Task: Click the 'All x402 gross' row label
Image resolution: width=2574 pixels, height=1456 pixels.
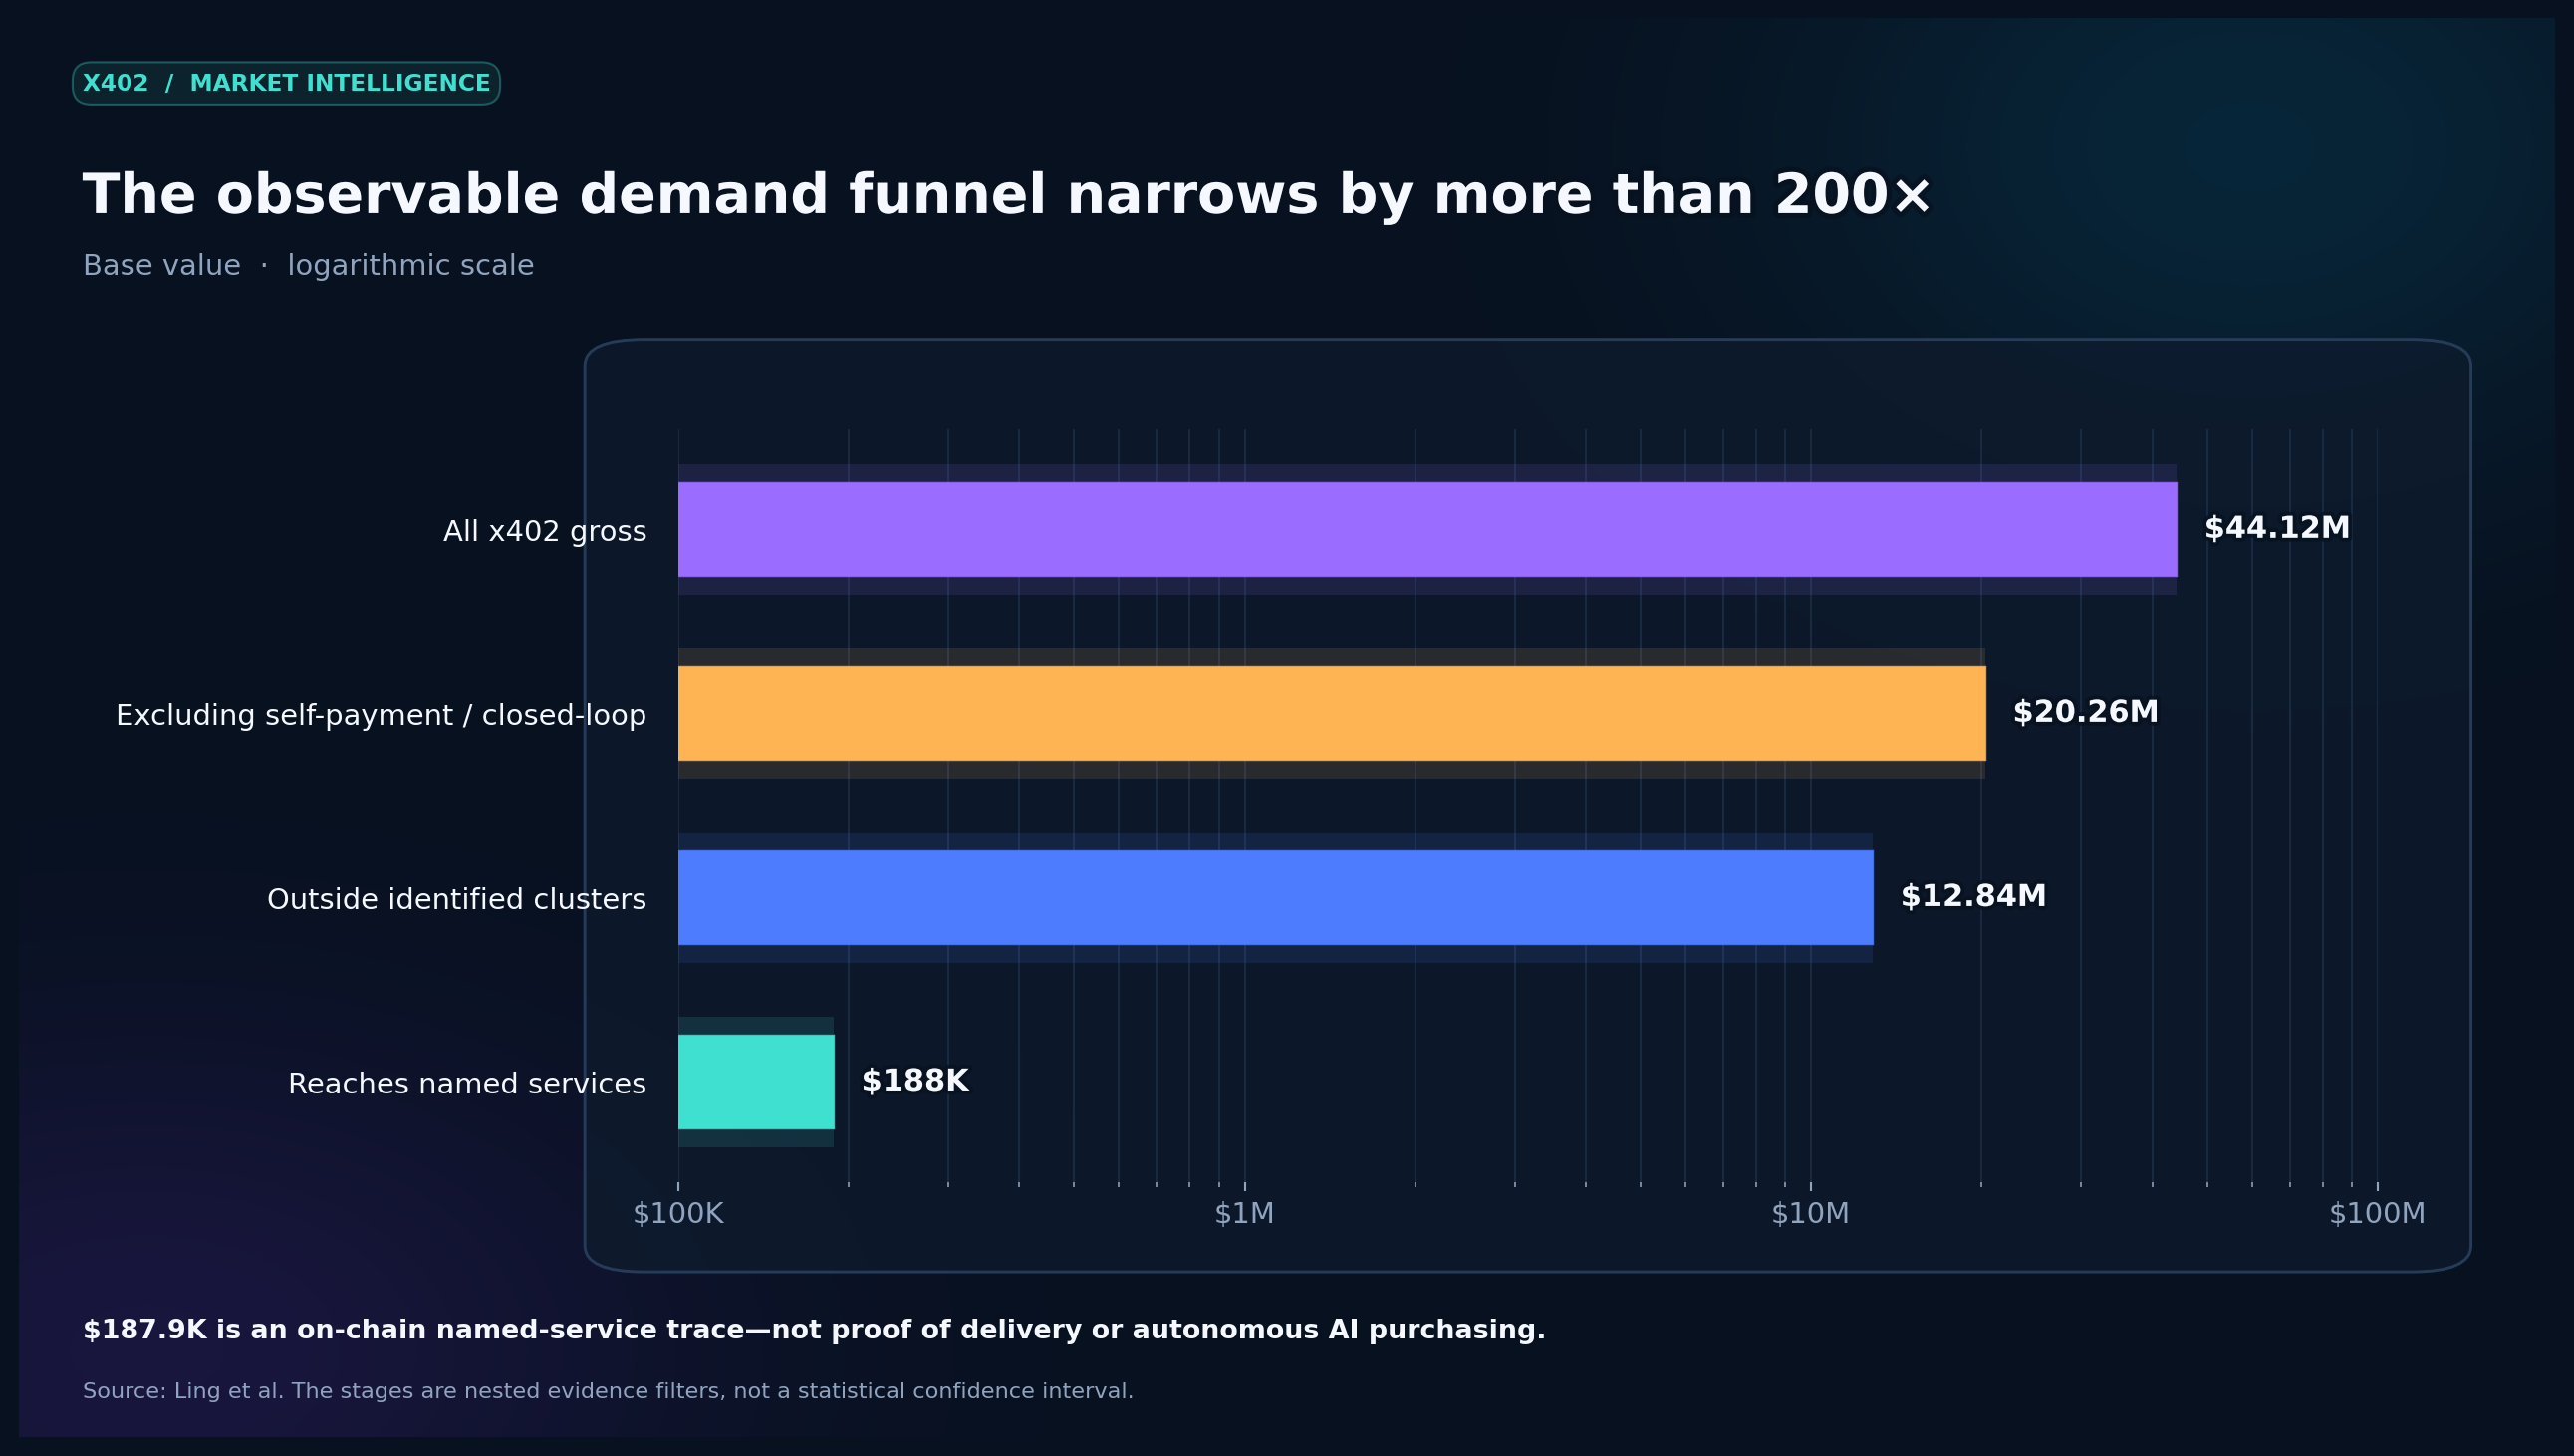Action: pyautogui.click(x=545, y=532)
